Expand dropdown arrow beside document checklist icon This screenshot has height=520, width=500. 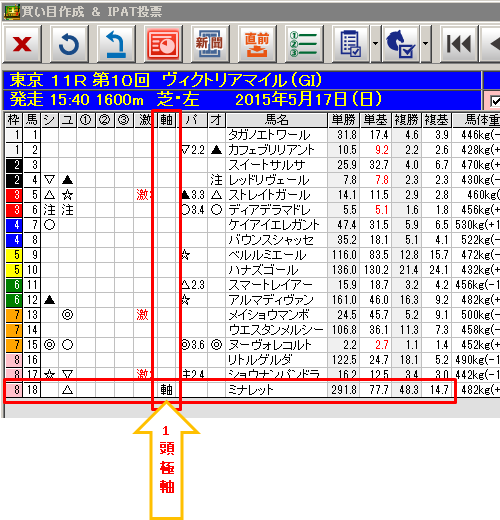375,44
